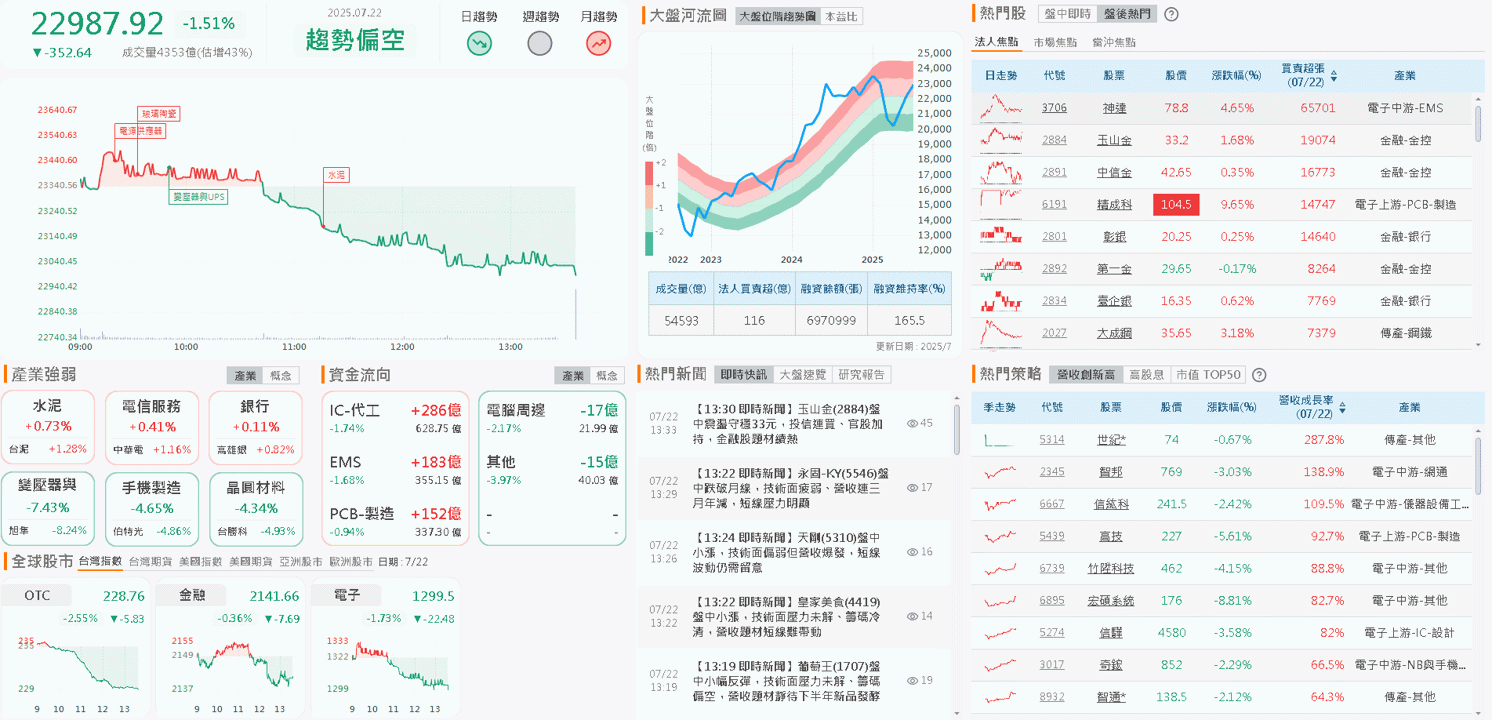
Task: Click the weekly trend gray circle icon
Action: [x=540, y=43]
